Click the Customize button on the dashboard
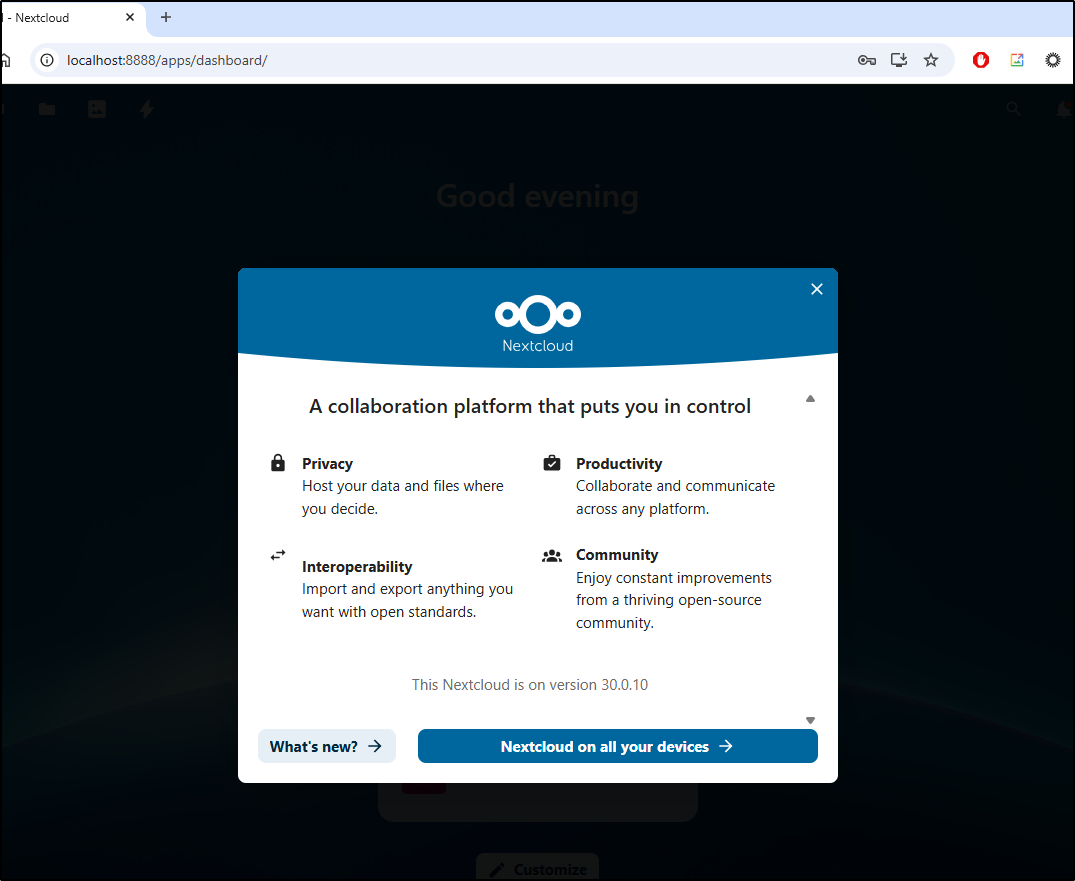 click(x=538, y=868)
